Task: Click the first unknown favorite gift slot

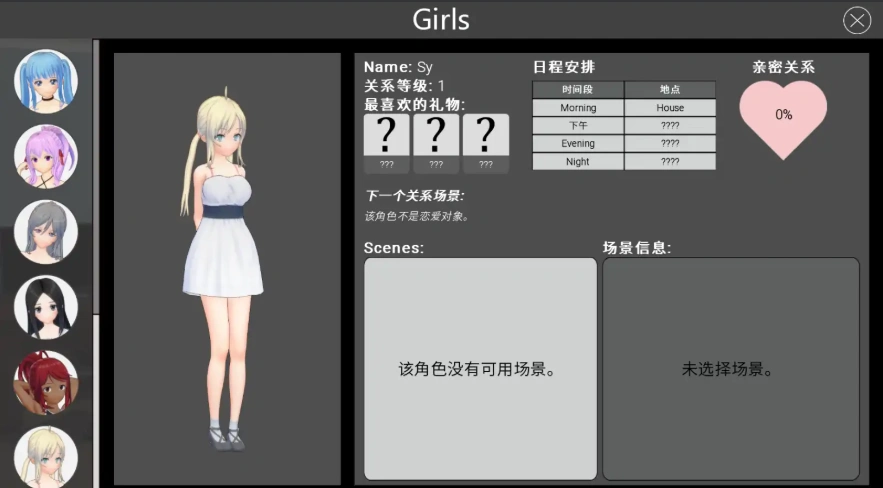Action: click(x=386, y=135)
